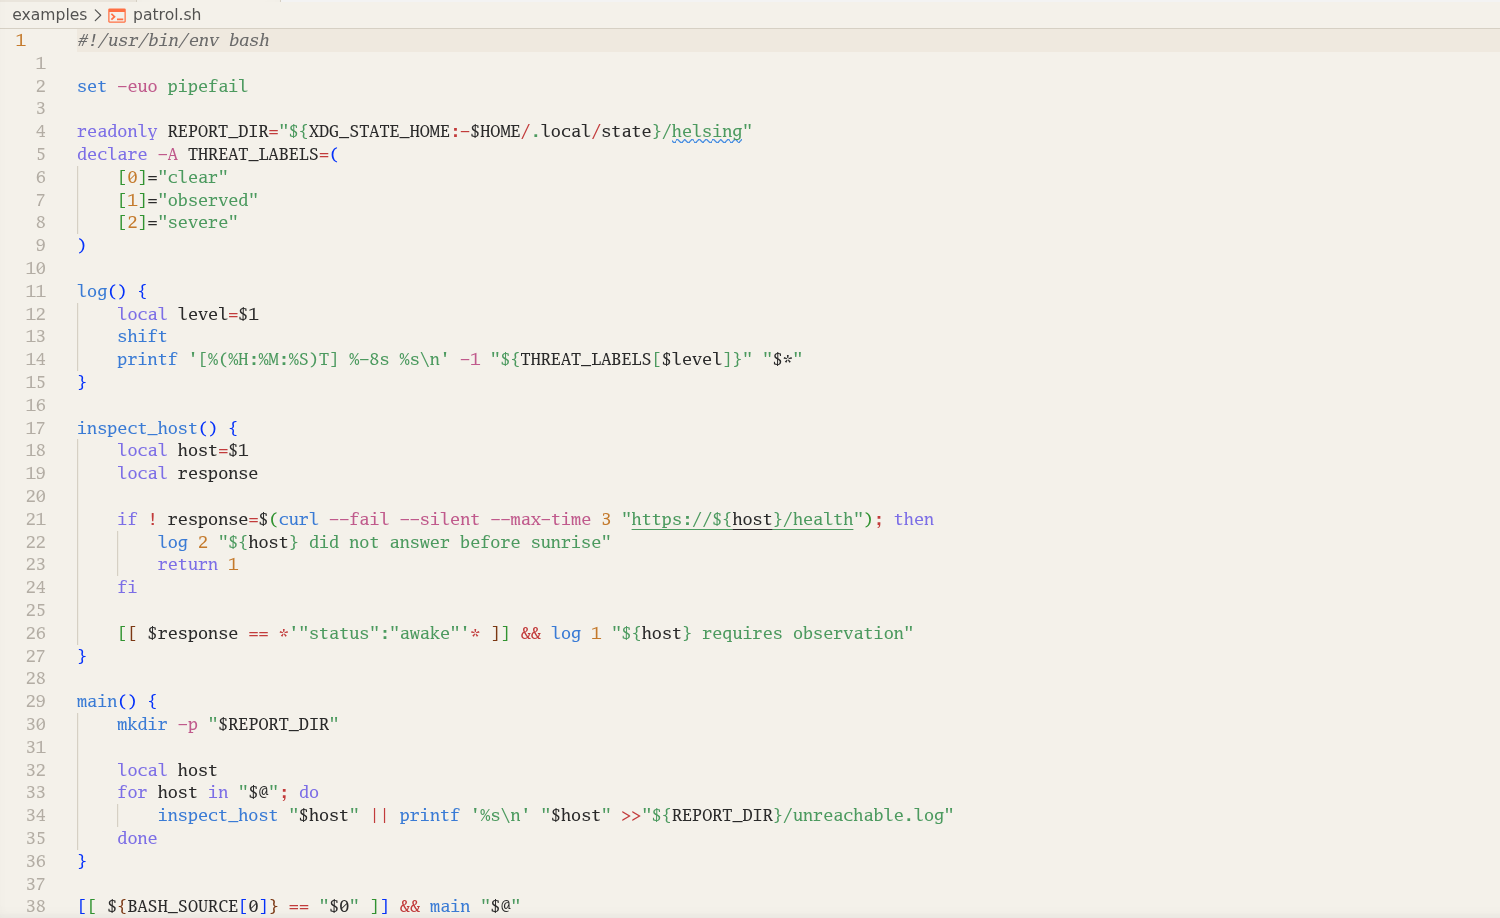Click the underlined word 'helsing'
Image resolution: width=1500 pixels, height=918 pixels.
(707, 131)
